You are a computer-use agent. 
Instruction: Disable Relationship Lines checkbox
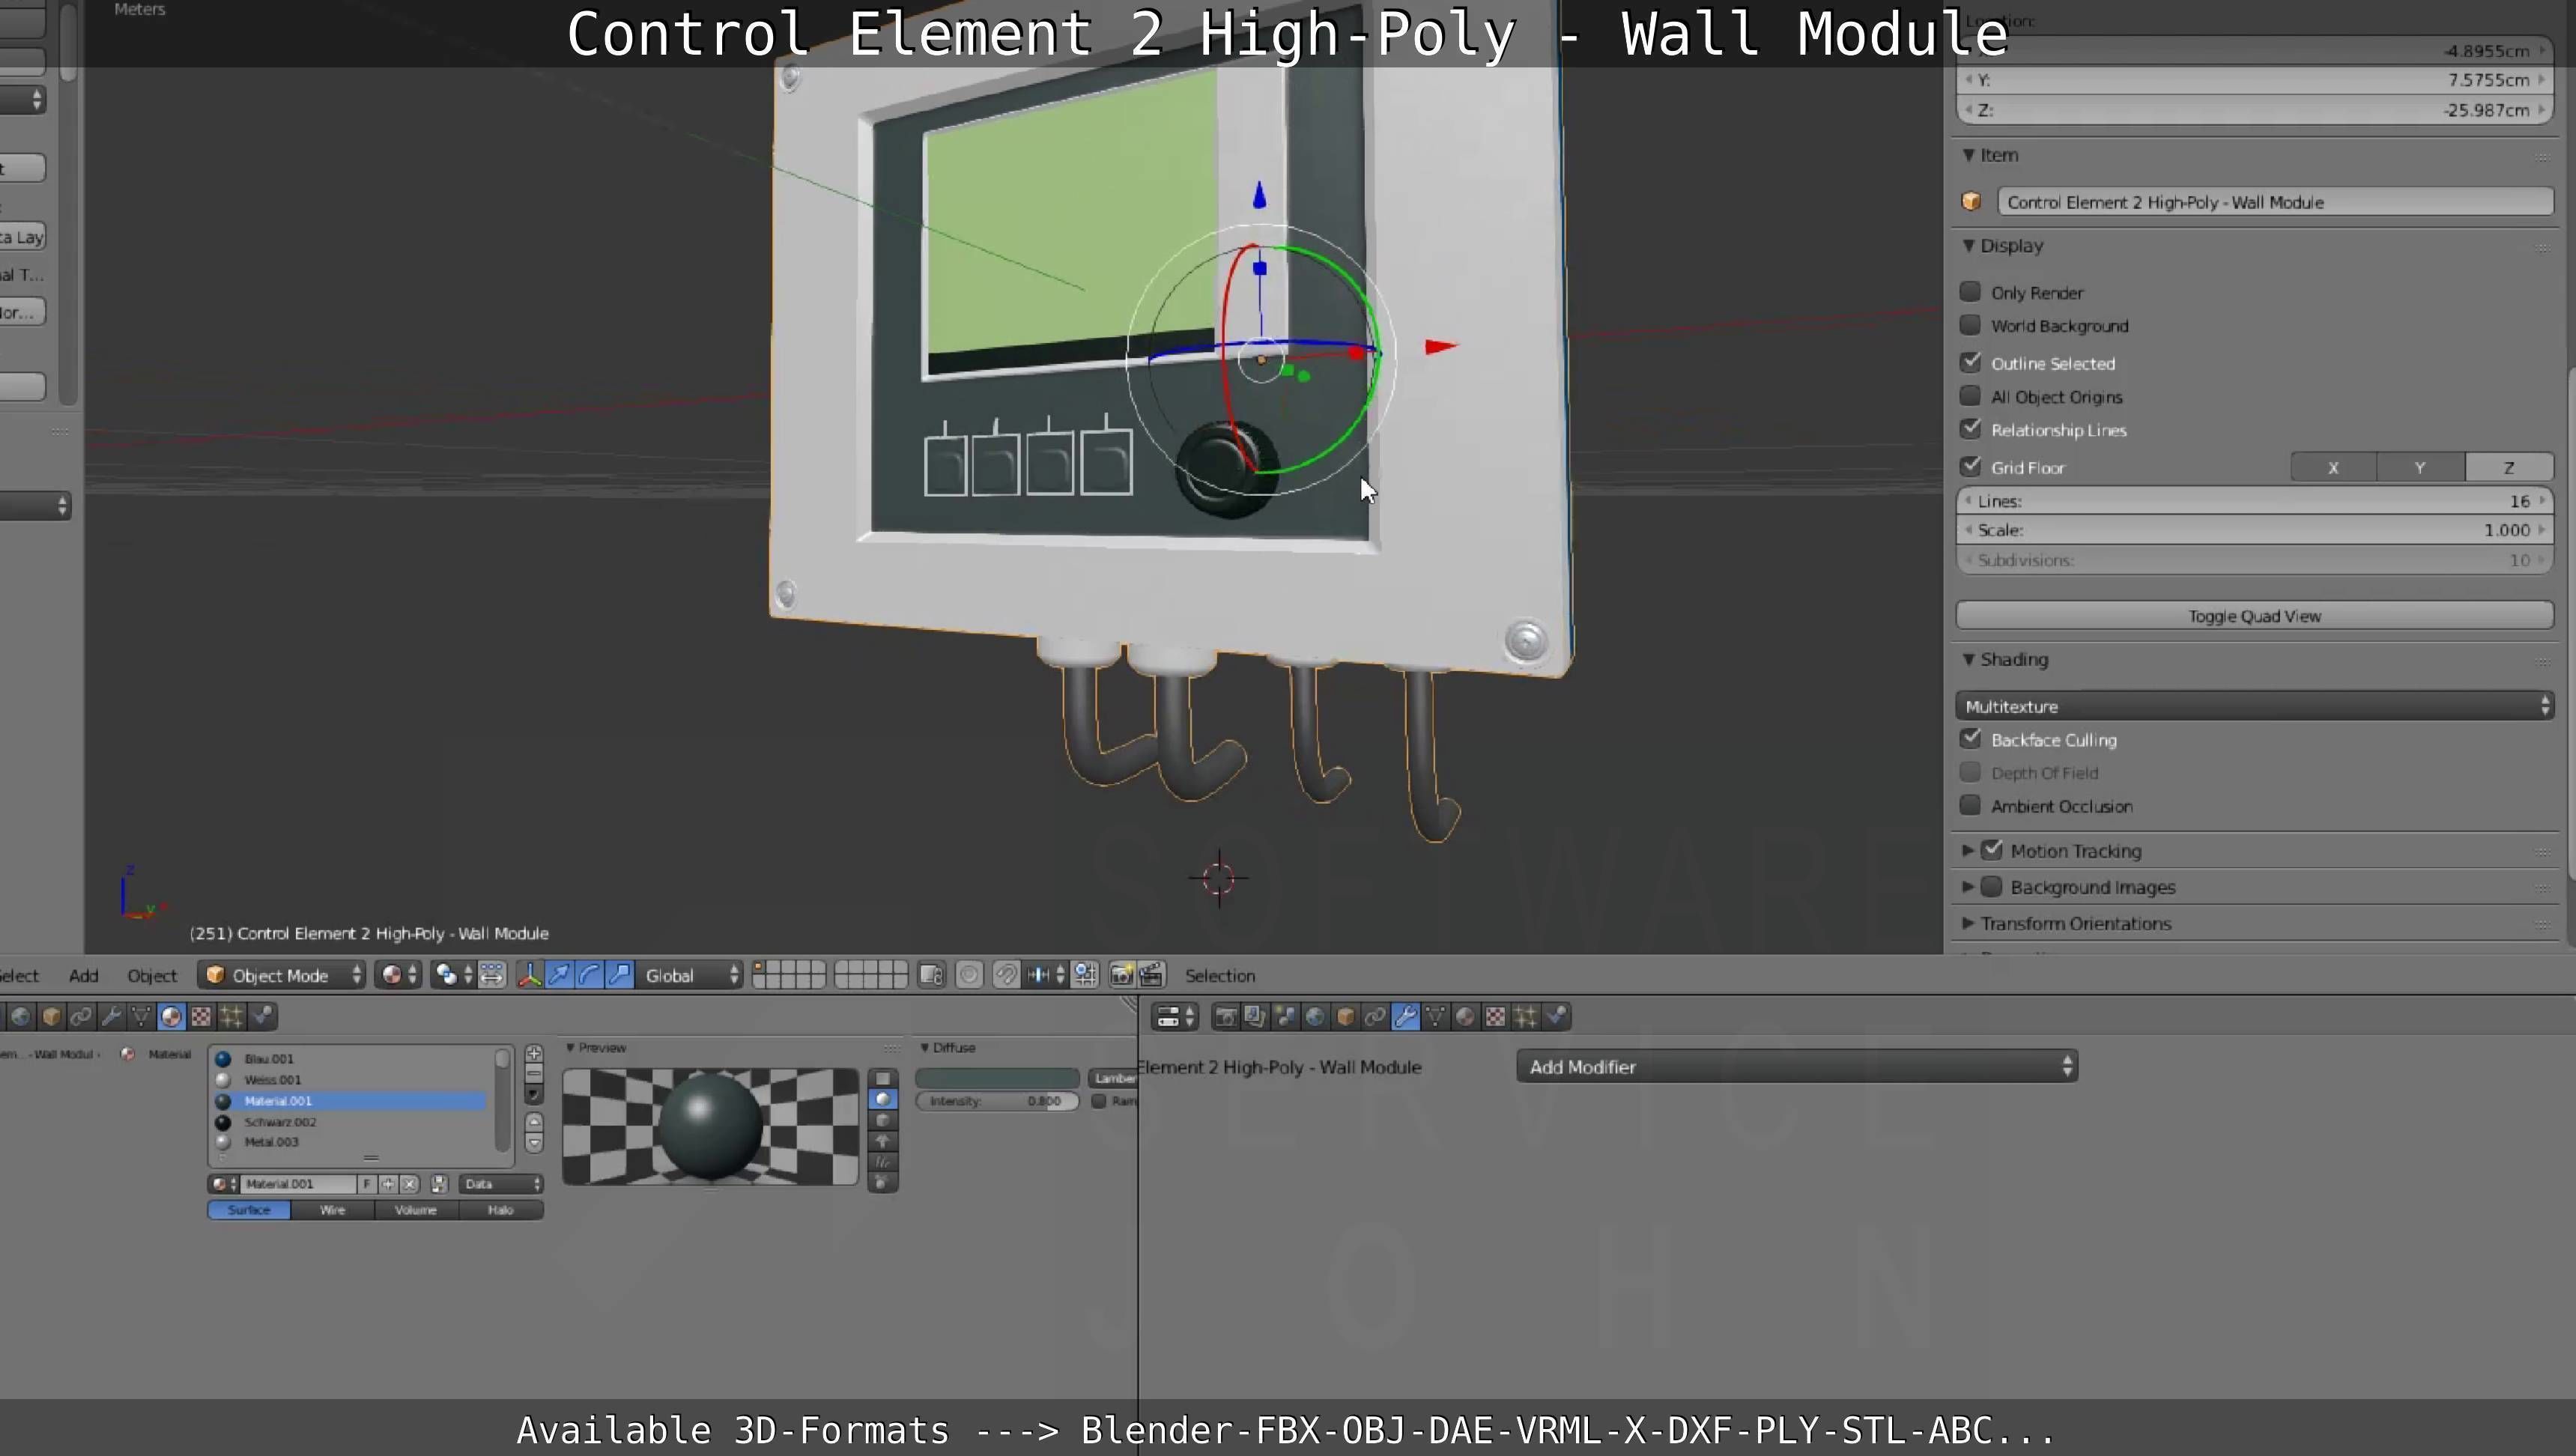(x=1970, y=429)
